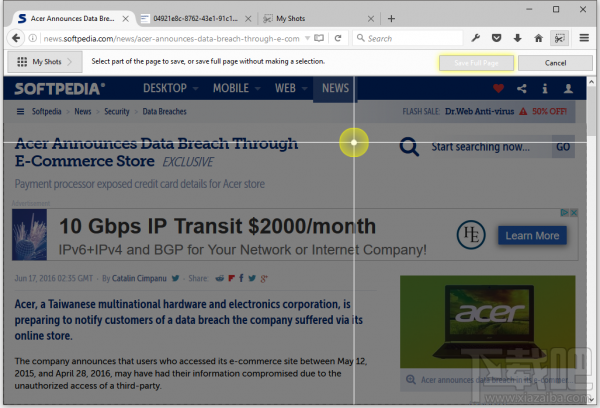Viewport: 600px width, 408px height.
Task: Reload the page with the refresh icon
Action: pyautogui.click(x=338, y=38)
